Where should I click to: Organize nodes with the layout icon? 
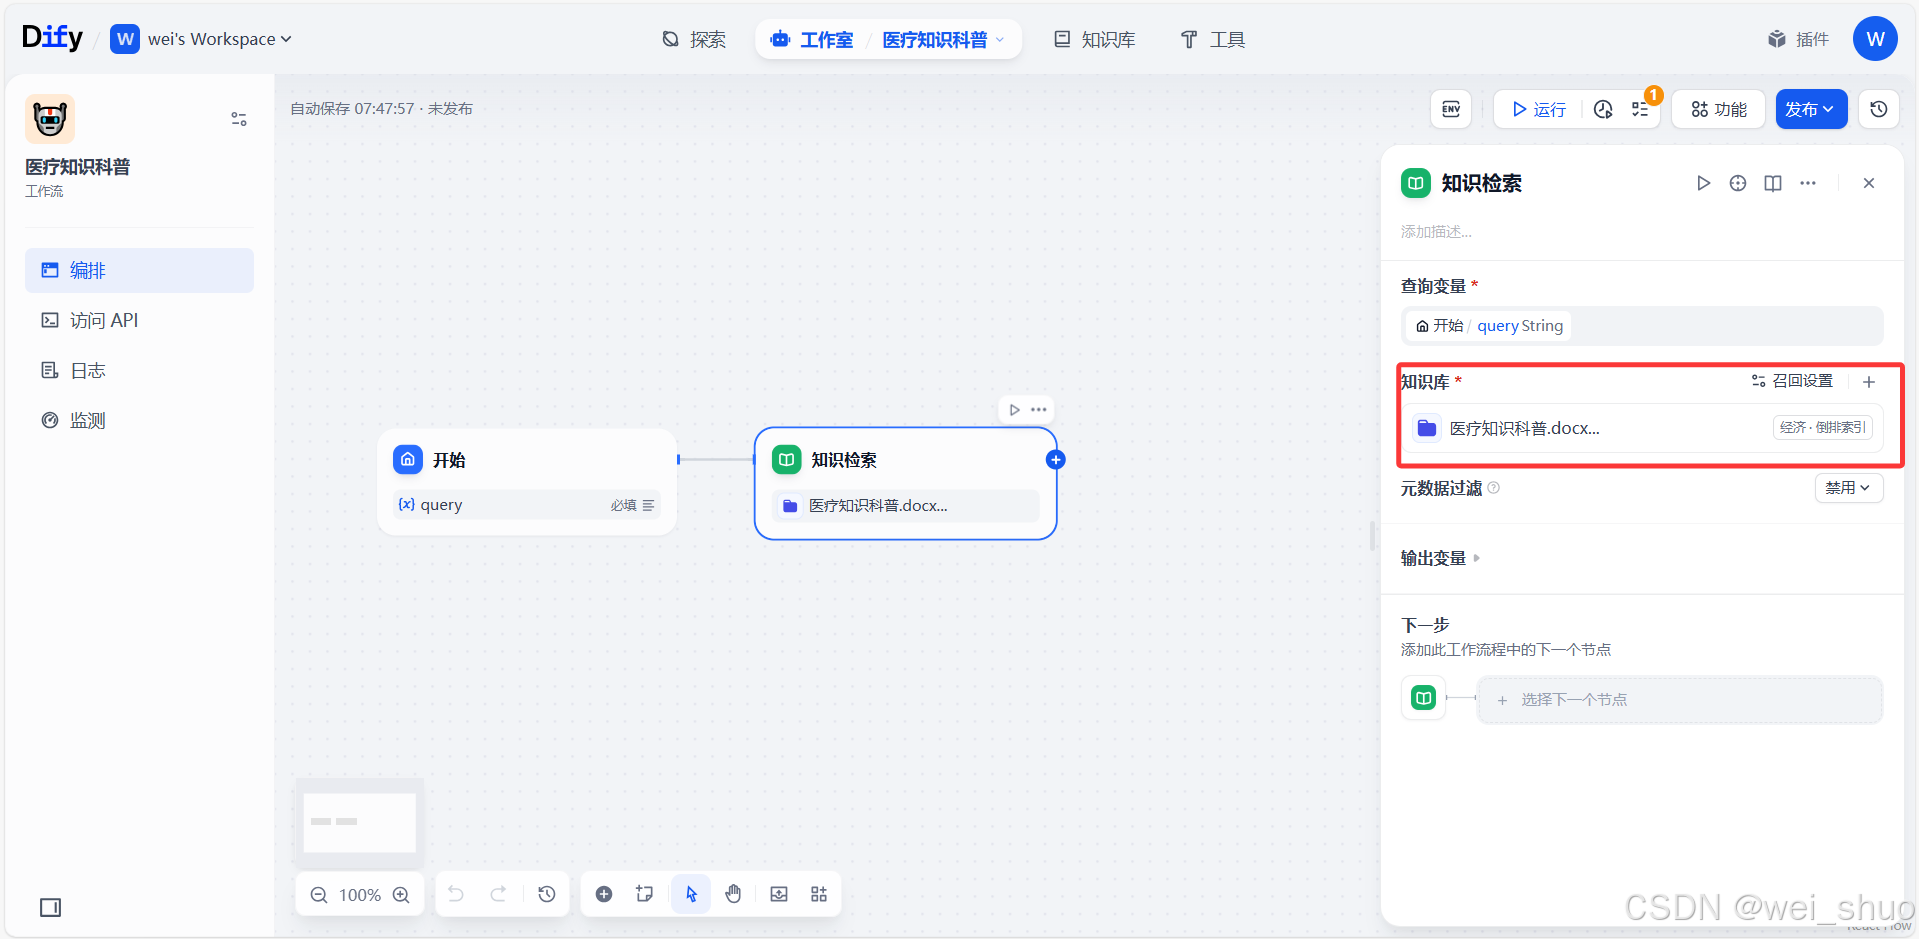point(819,894)
